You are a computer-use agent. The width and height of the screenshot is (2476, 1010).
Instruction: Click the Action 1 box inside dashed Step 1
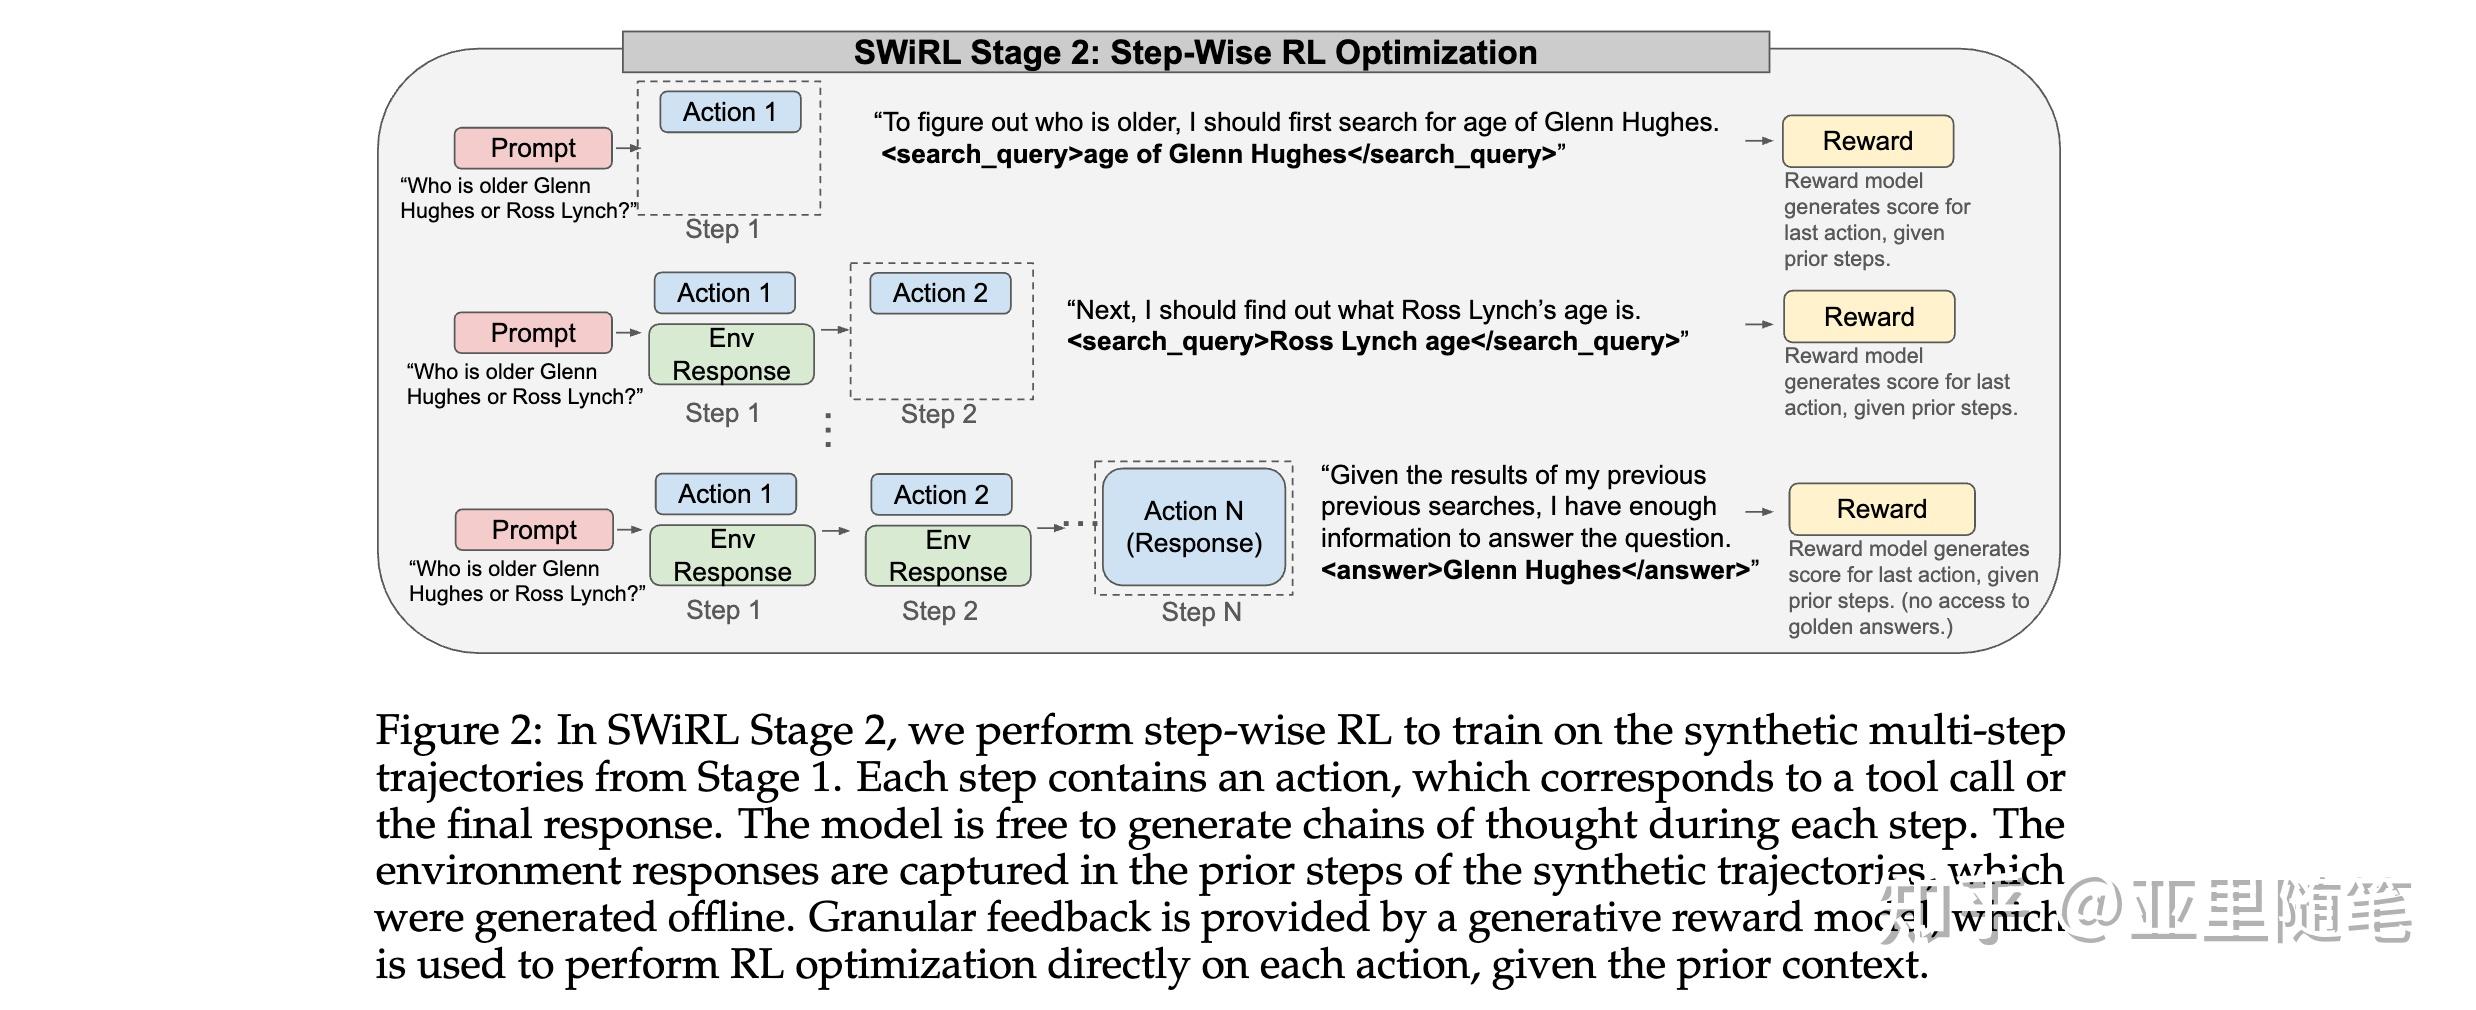pyautogui.click(x=730, y=112)
